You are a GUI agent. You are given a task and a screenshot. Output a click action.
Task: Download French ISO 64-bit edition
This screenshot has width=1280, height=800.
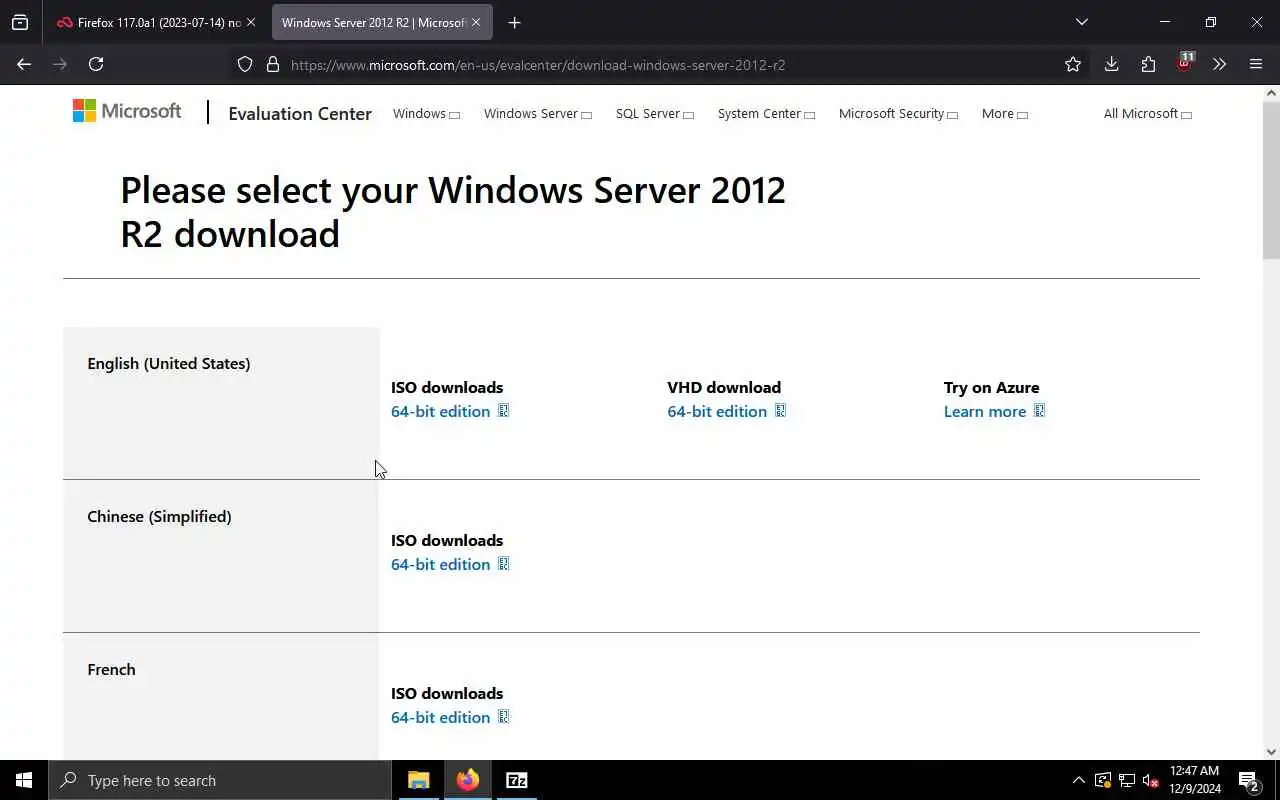coord(450,717)
